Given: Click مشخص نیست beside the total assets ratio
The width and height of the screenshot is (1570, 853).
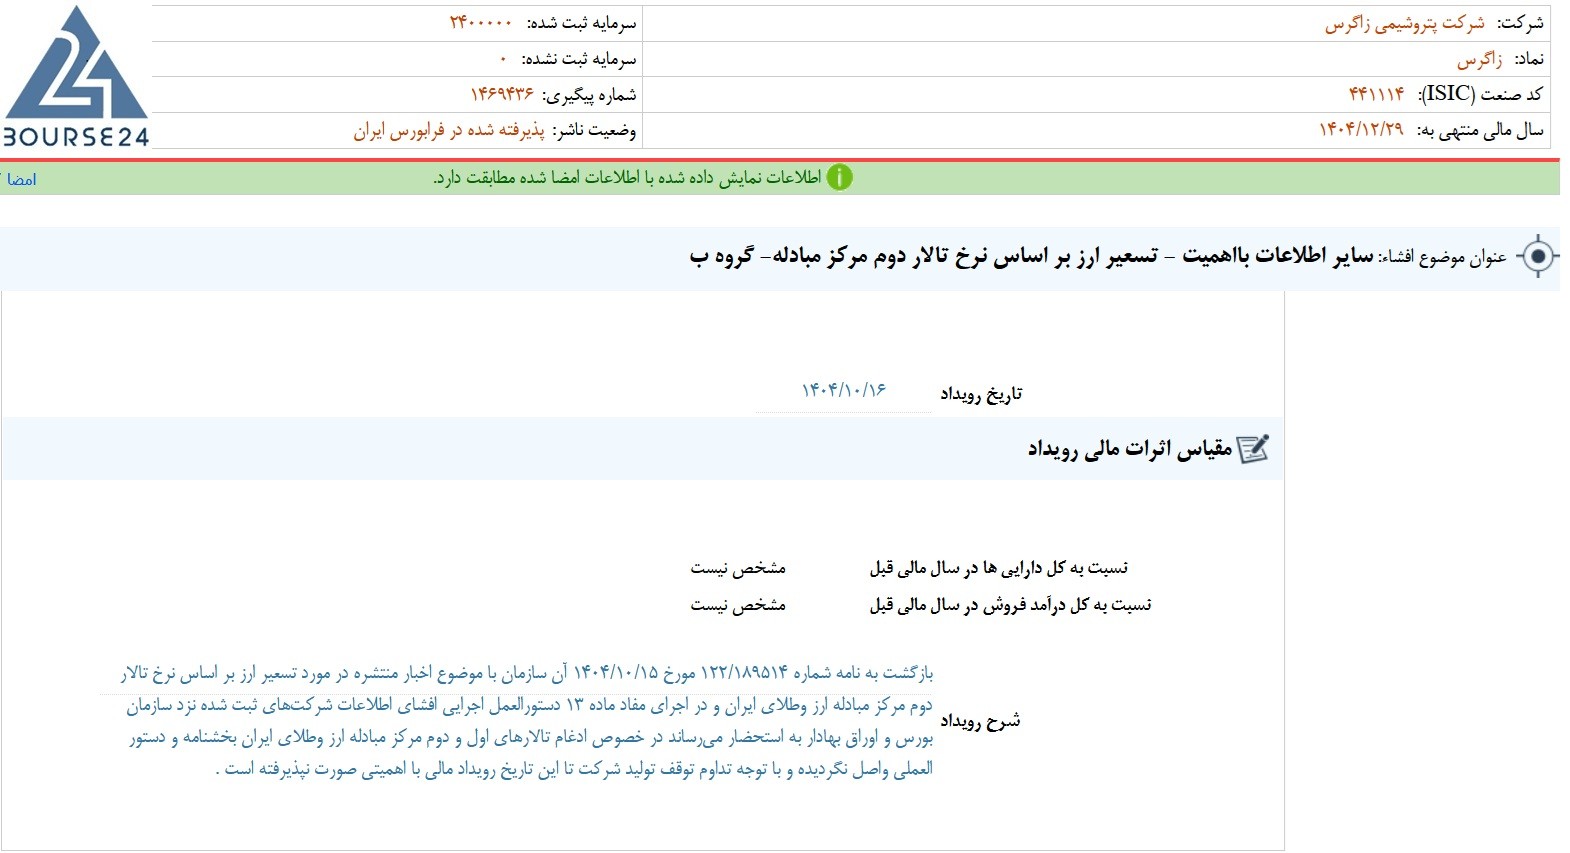Looking at the screenshot, I should [x=738, y=568].
